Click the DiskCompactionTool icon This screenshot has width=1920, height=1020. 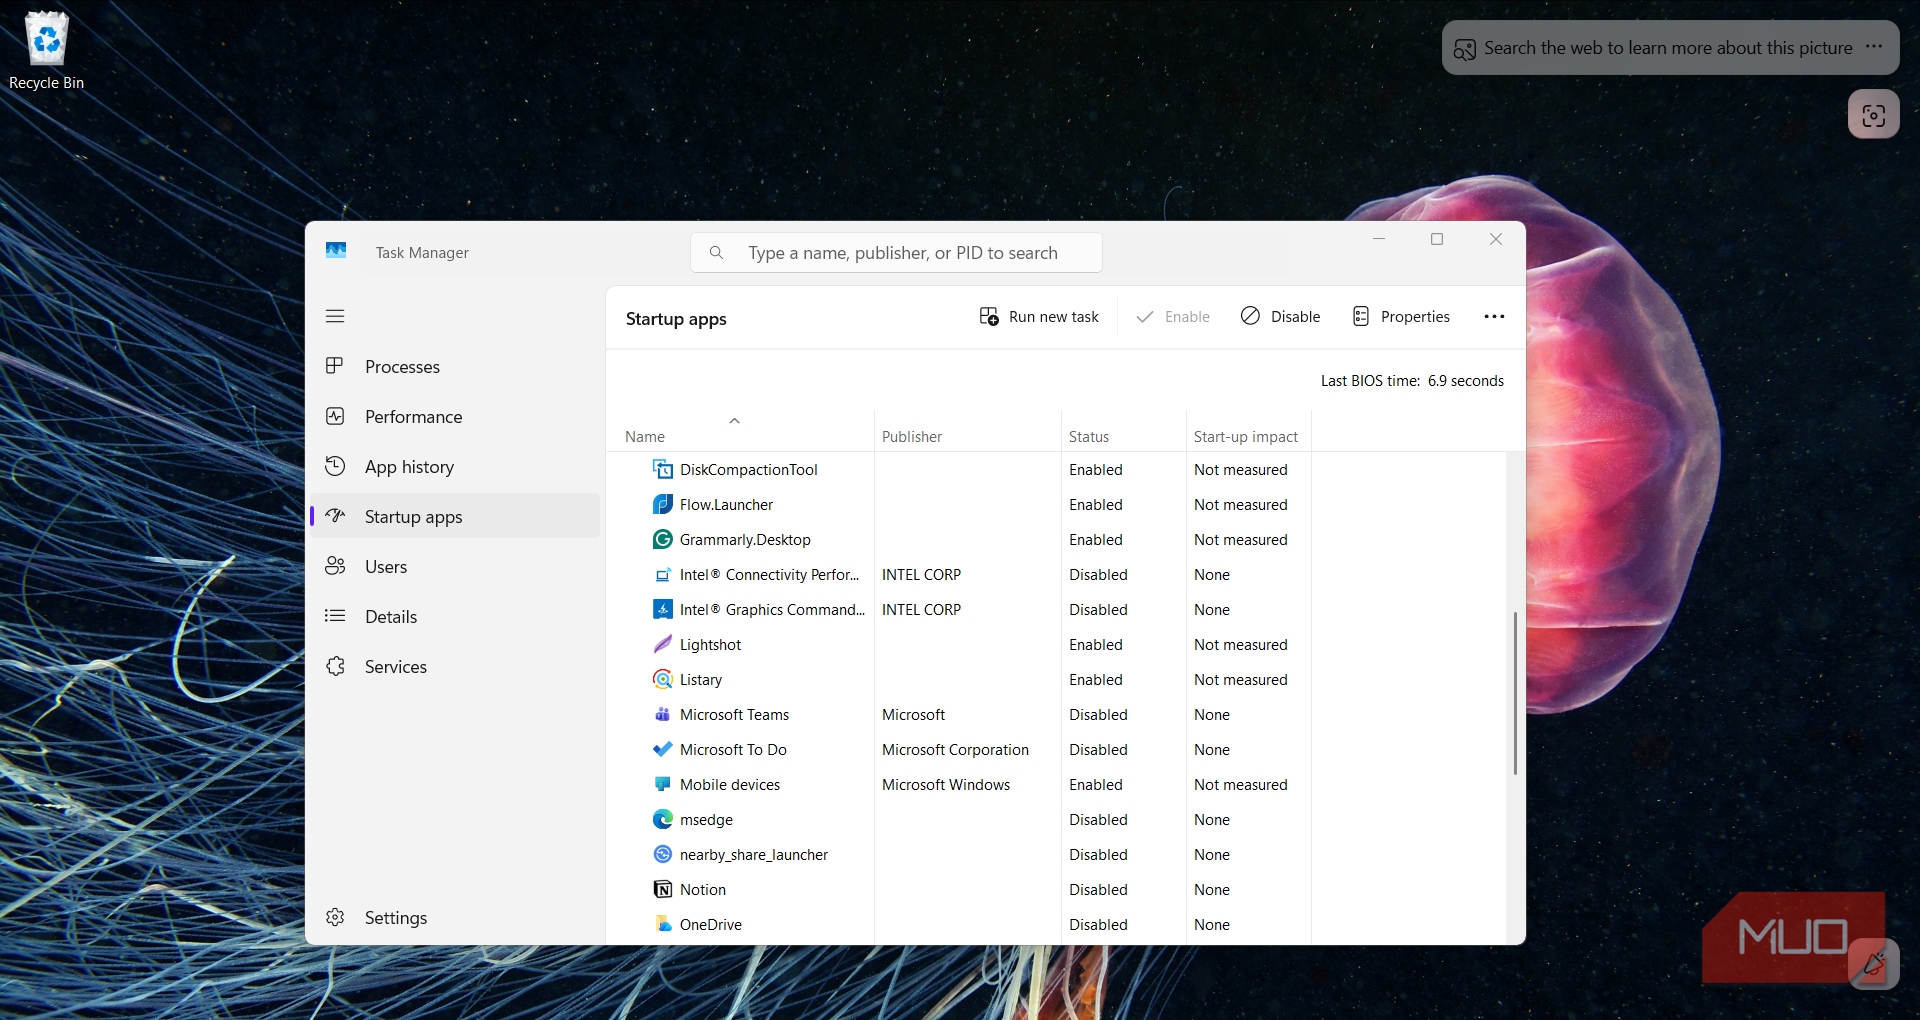pyautogui.click(x=662, y=470)
